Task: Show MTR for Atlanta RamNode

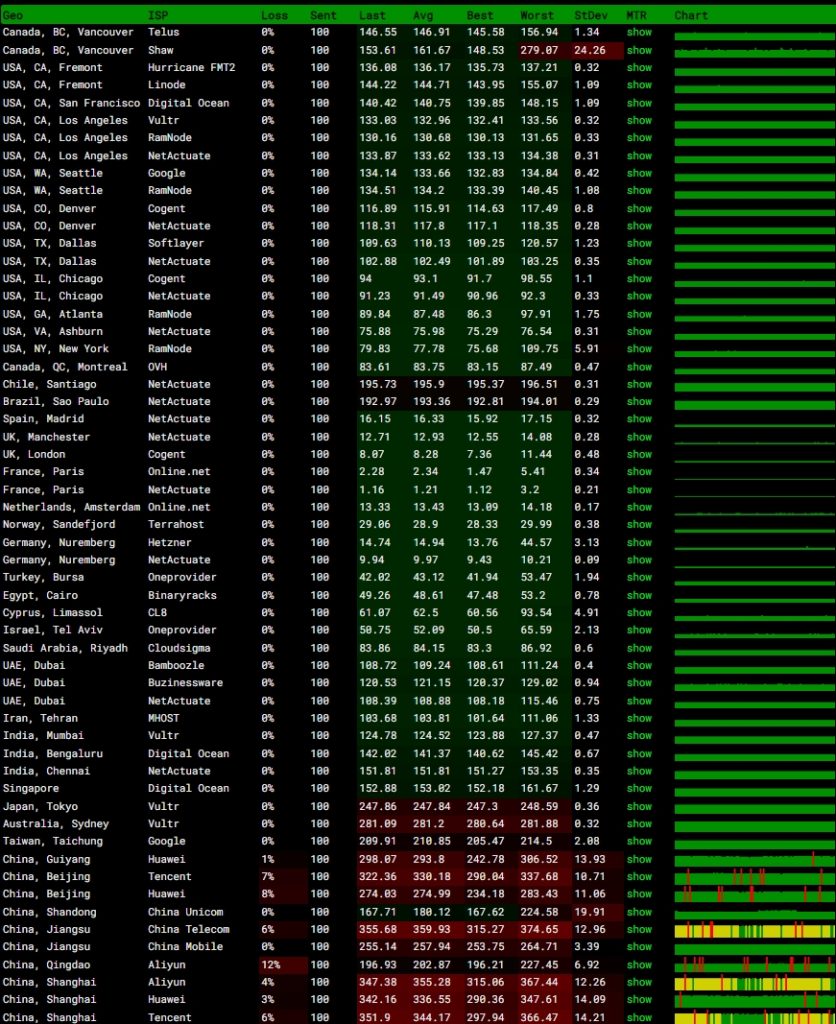Action: 639,314
